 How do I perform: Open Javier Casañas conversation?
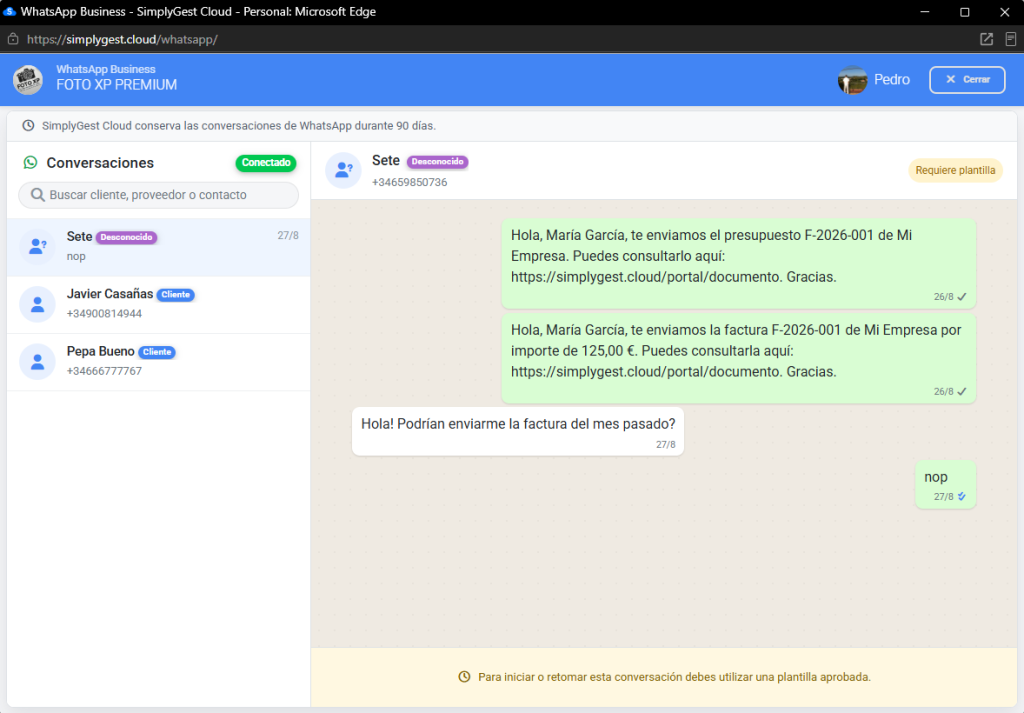click(x=159, y=304)
